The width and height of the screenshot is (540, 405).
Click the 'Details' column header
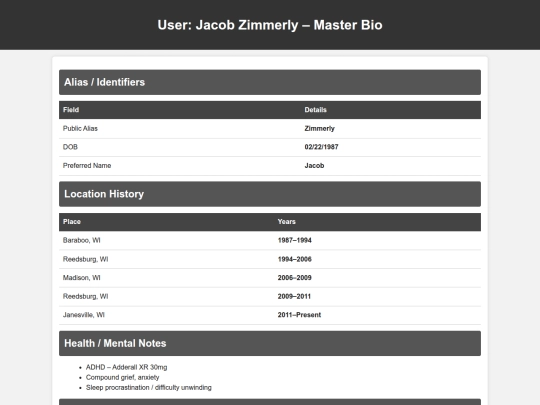click(x=315, y=110)
